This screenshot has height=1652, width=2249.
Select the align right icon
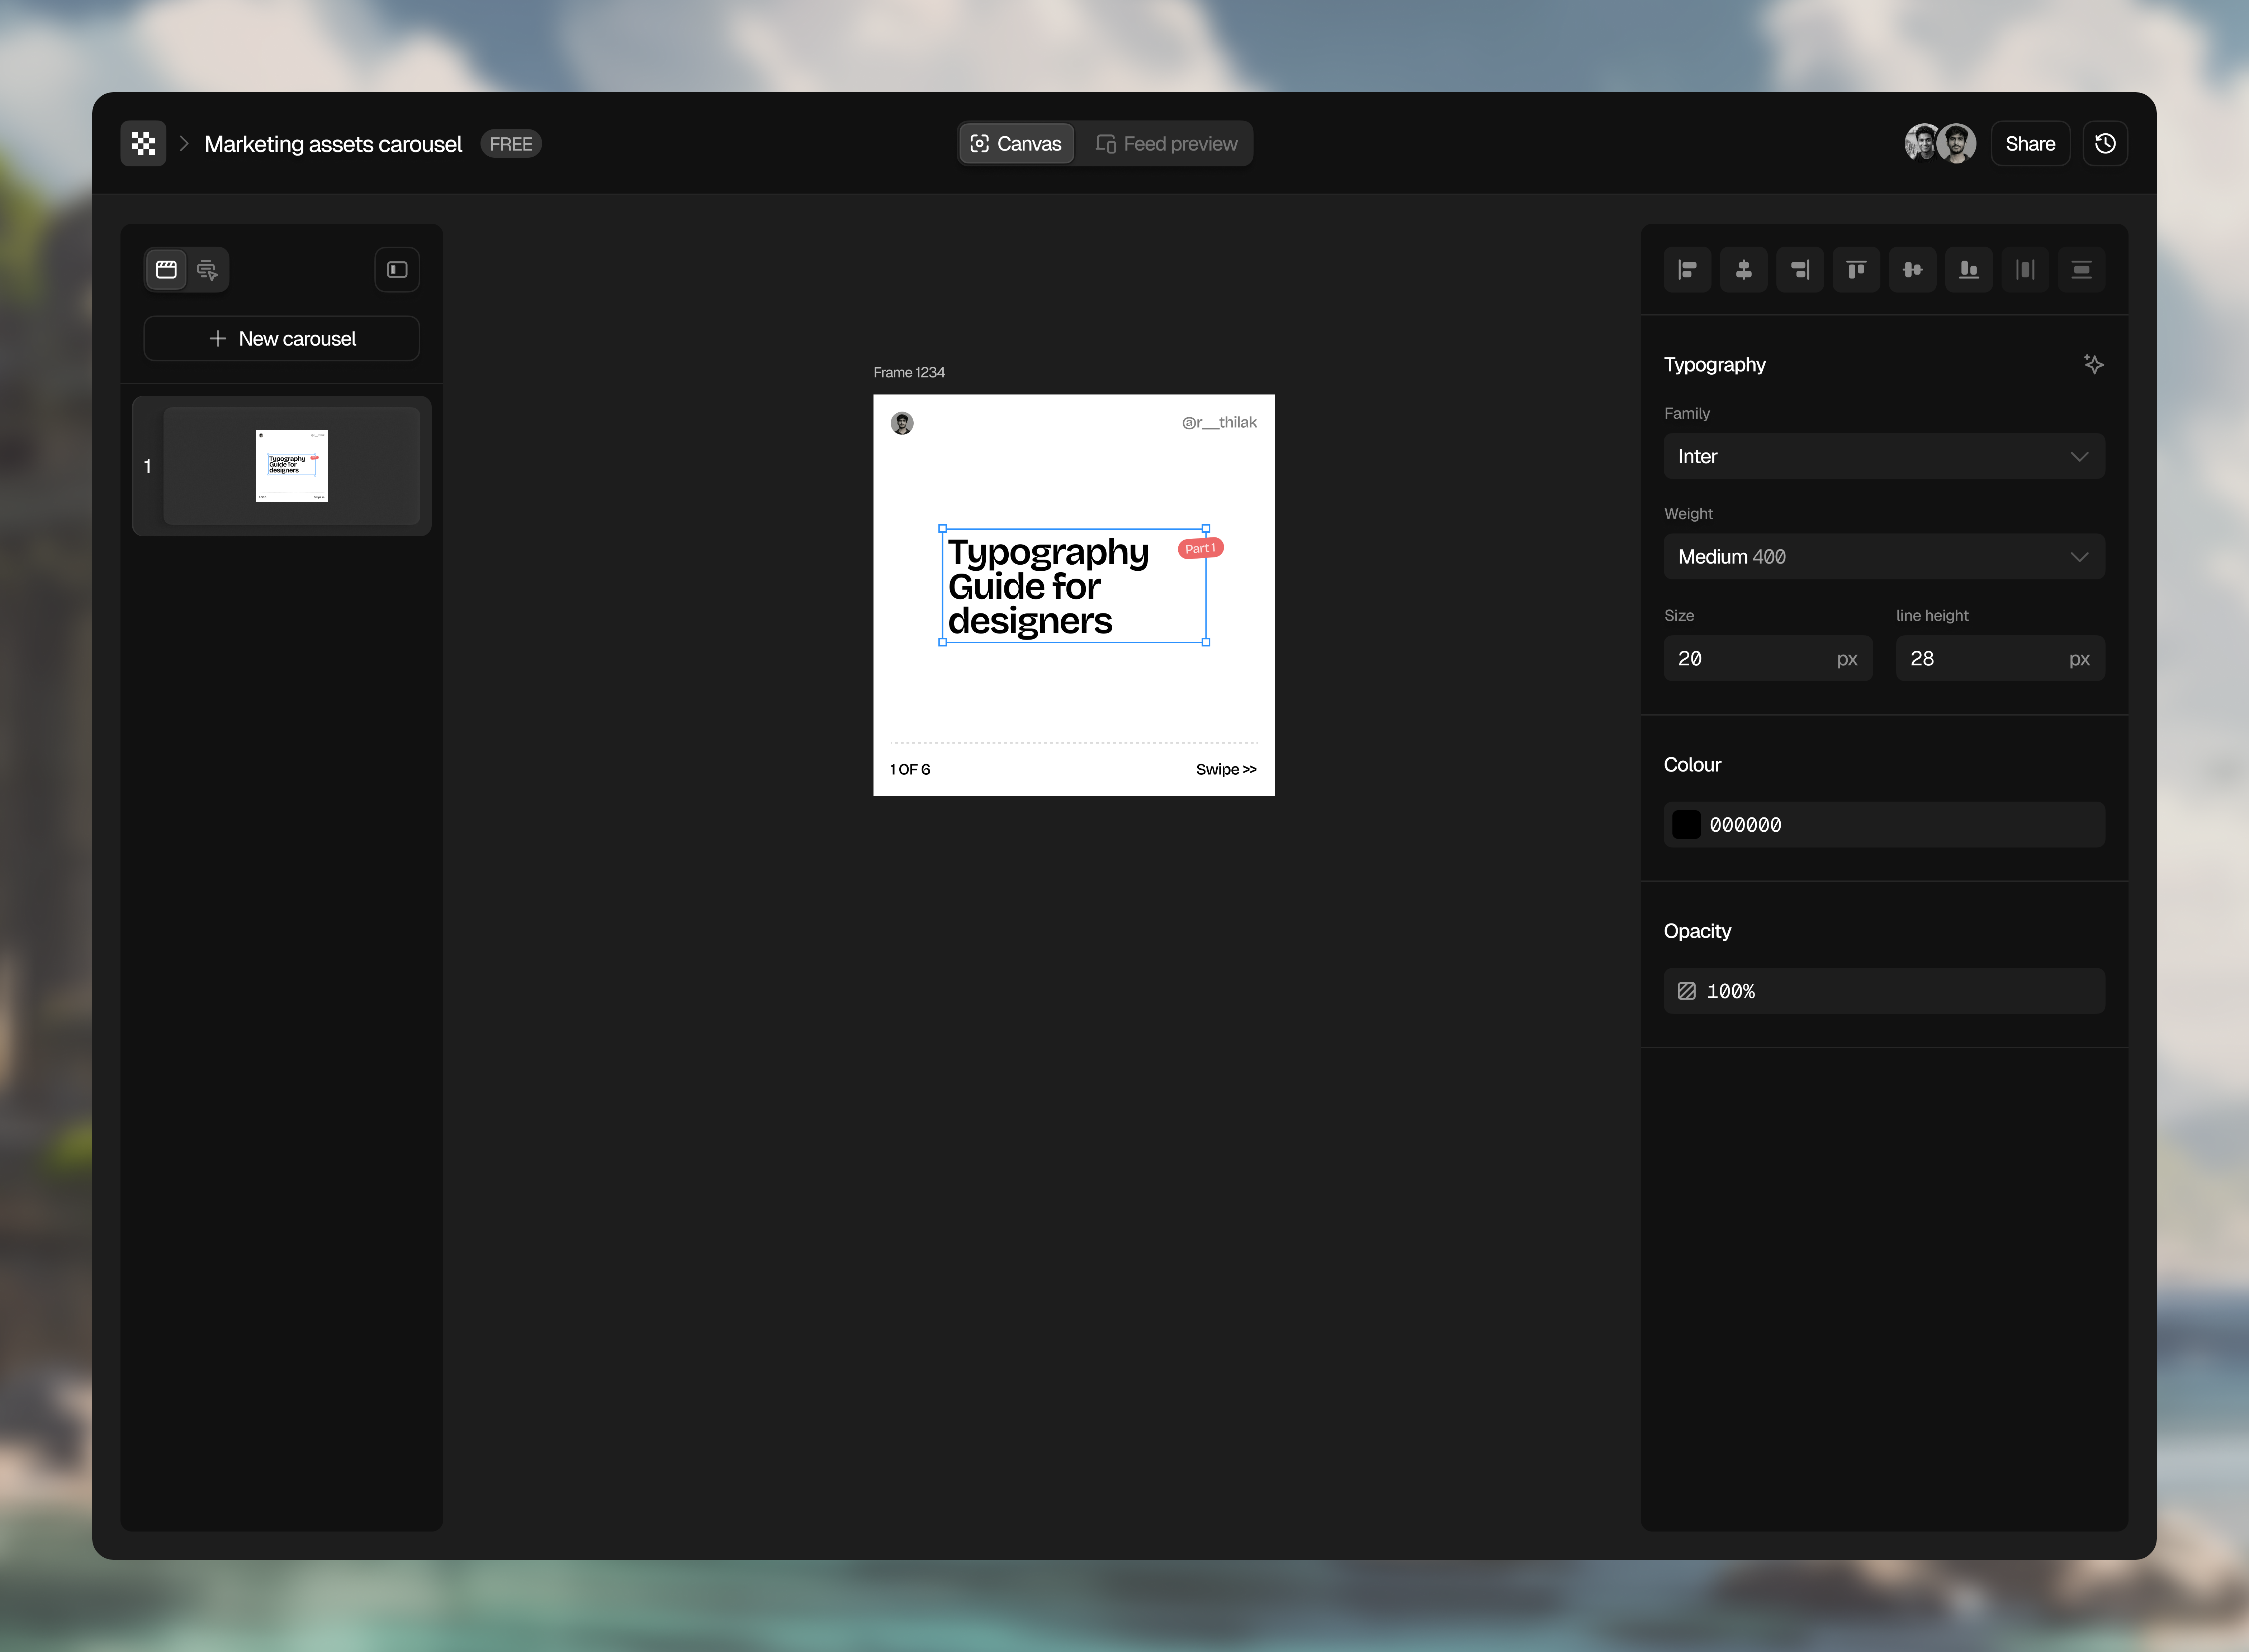(x=1800, y=269)
